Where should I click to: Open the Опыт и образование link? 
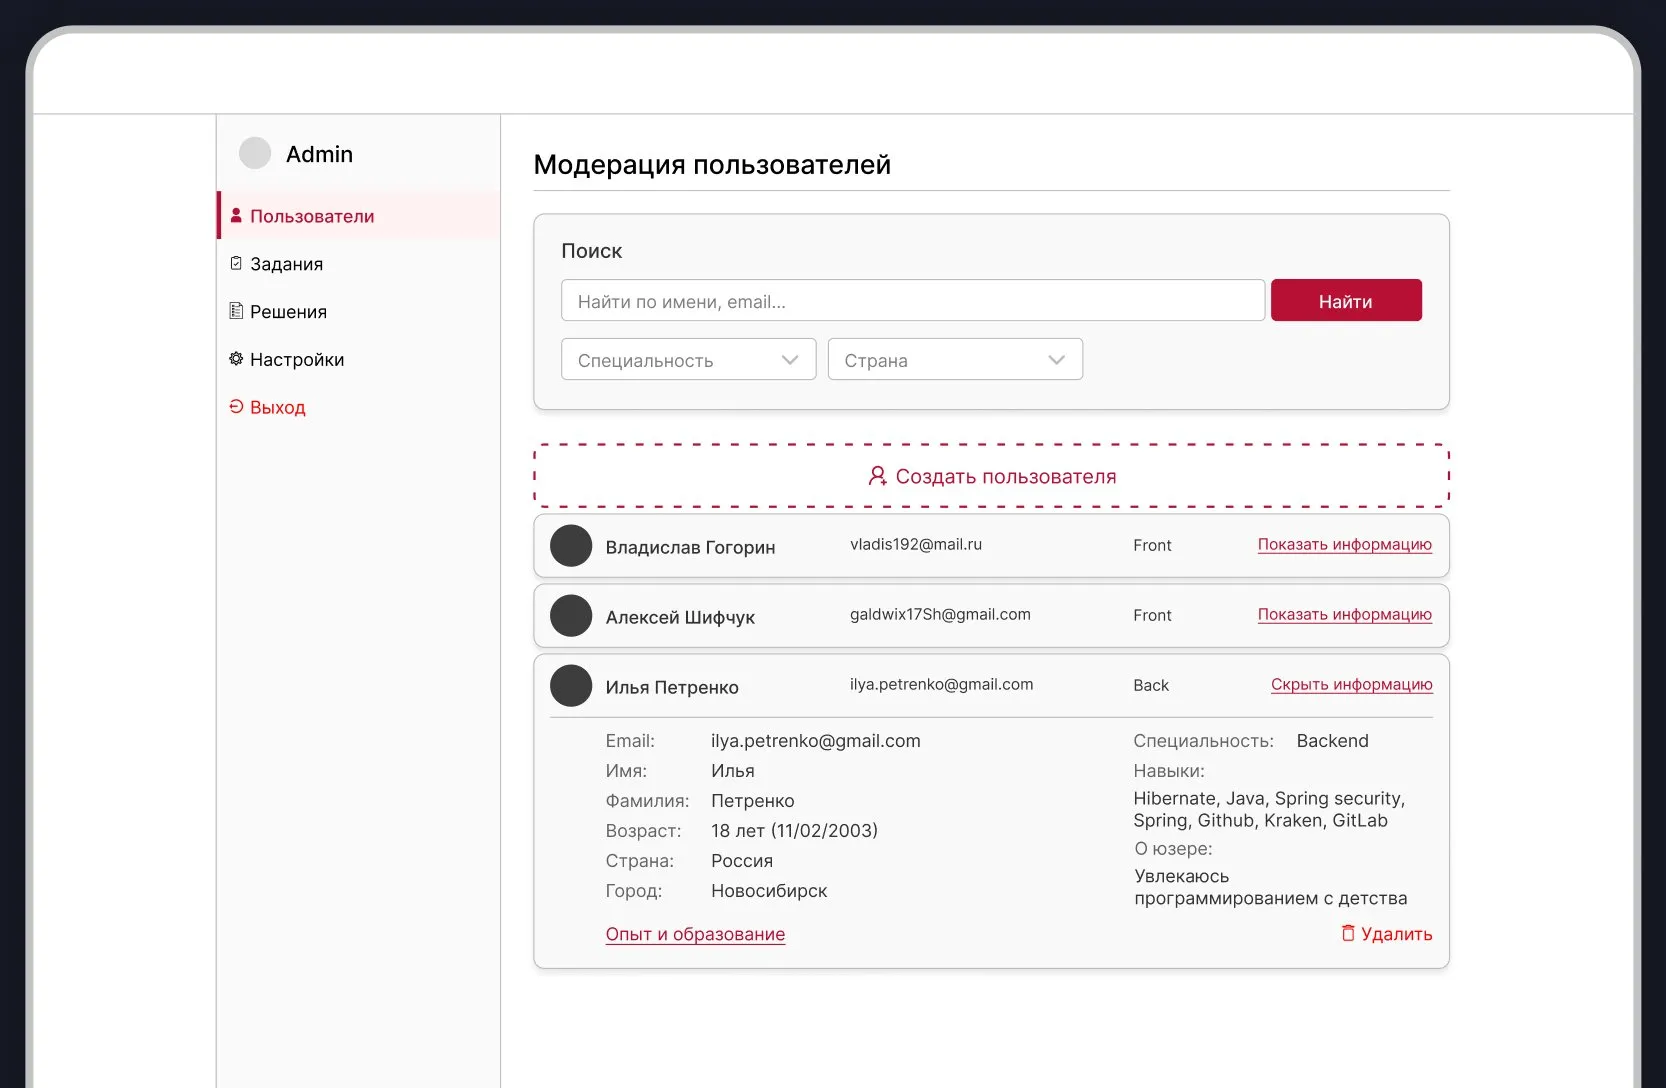(x=695, y=934)
